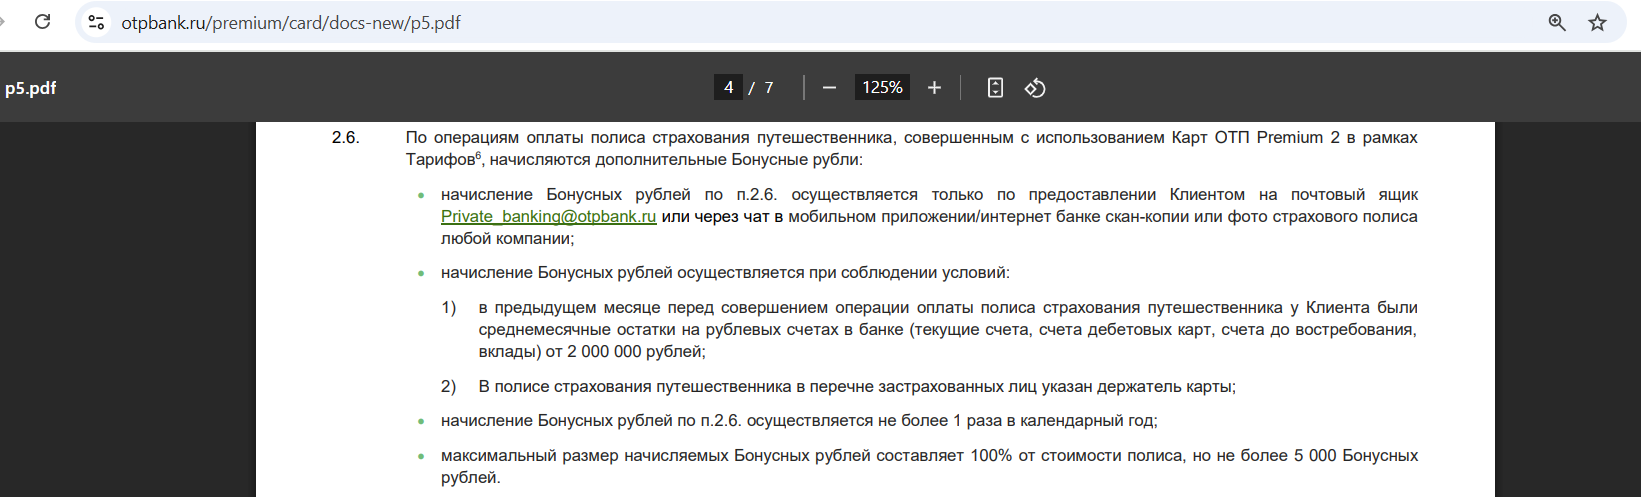1641x497 pixels.
Task: Click the word 'Тарифов' with footnote 6
Action: click(444, 160)
